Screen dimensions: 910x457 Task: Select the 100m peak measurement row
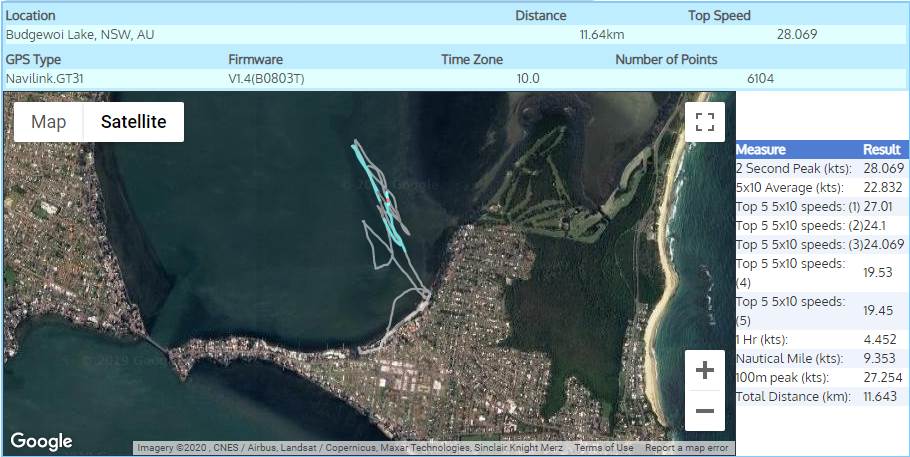(820, 377)
